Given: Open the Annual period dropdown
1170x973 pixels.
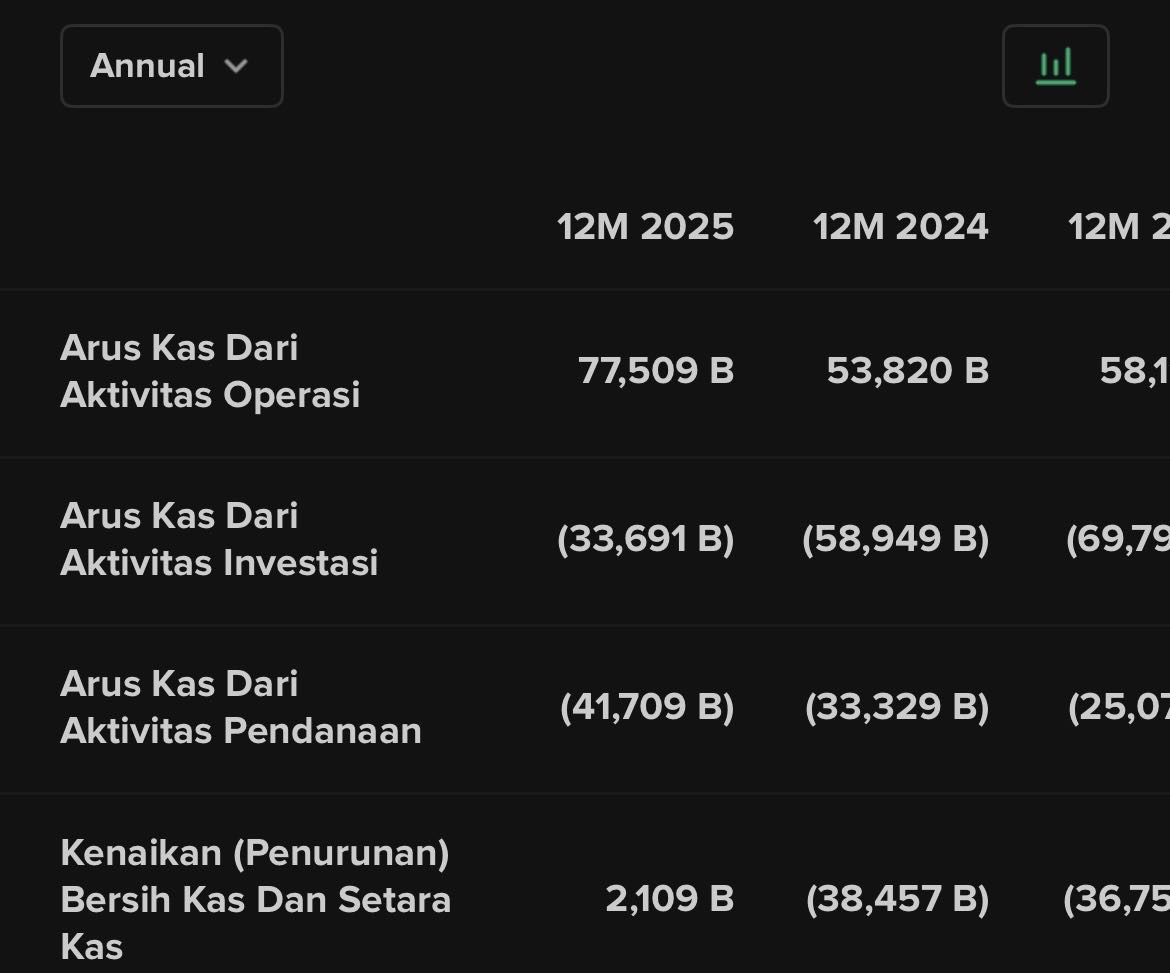Looking at the screenshot, I should (171, 66).
